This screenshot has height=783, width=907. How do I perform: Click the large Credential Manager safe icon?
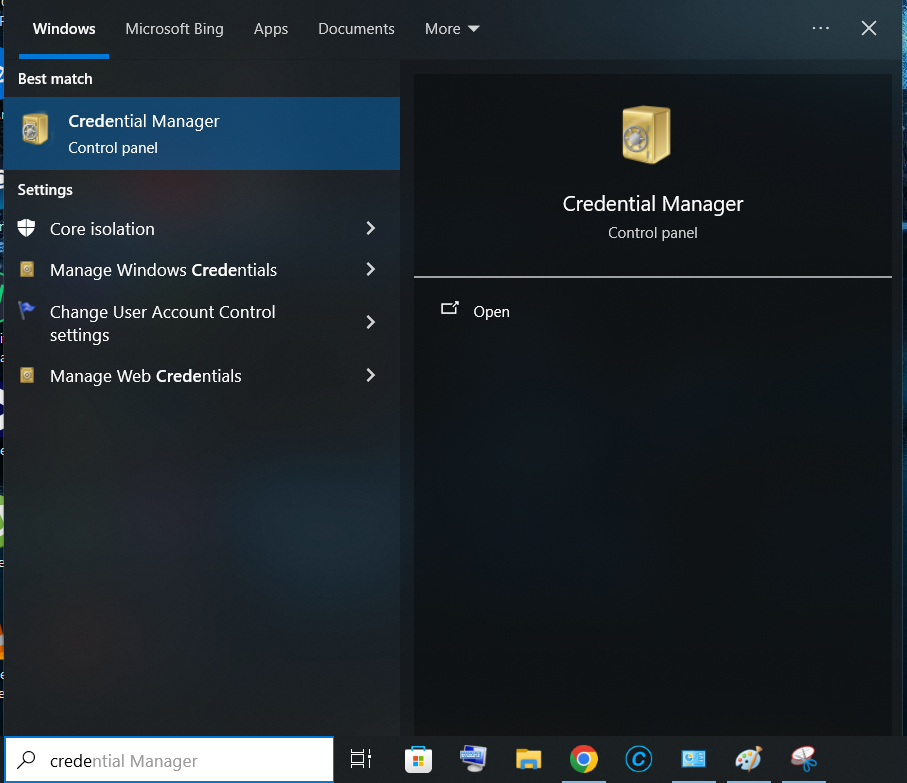[646, 133]
